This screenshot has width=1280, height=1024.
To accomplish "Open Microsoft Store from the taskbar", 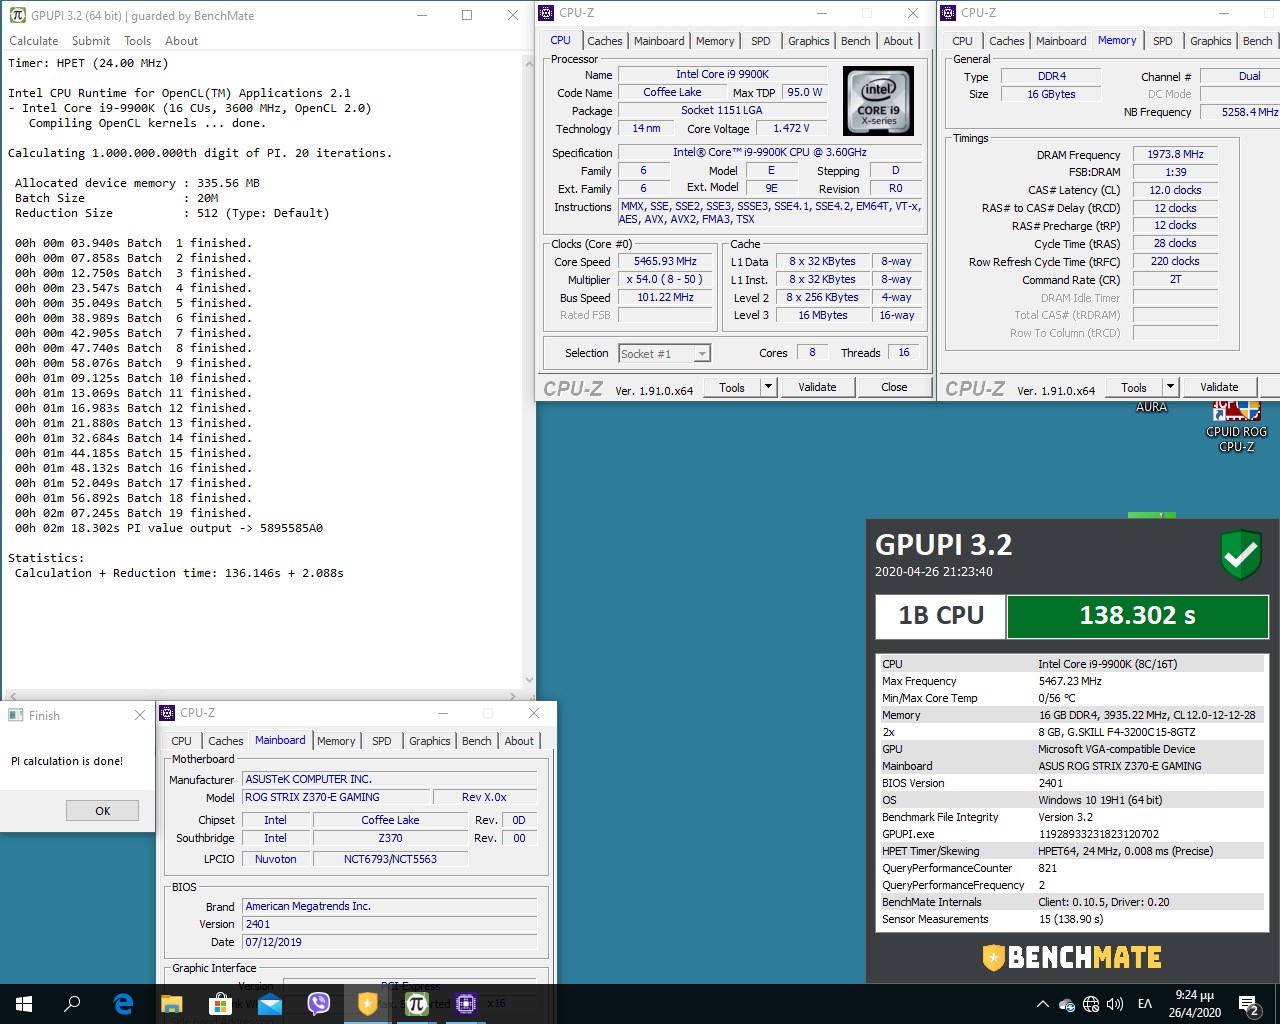I will pos(220,1004).
